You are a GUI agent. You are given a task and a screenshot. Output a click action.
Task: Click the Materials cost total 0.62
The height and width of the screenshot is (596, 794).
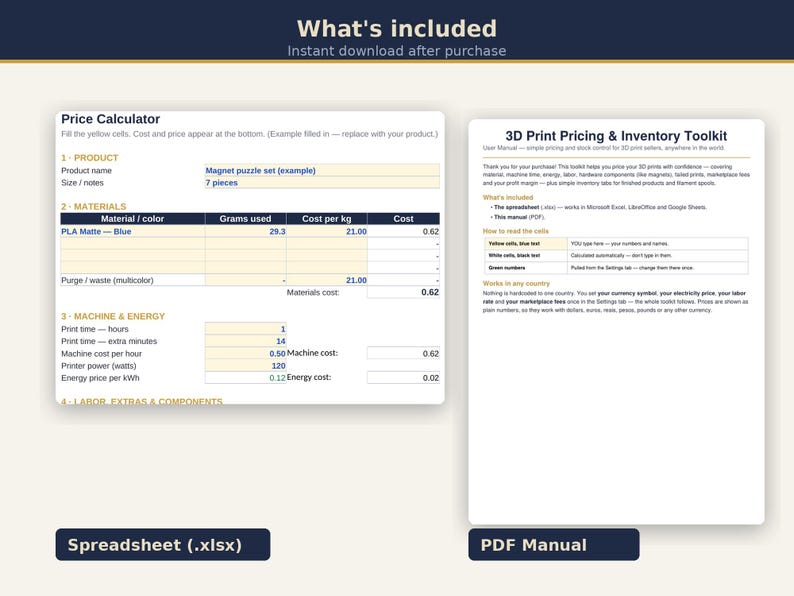403,292
